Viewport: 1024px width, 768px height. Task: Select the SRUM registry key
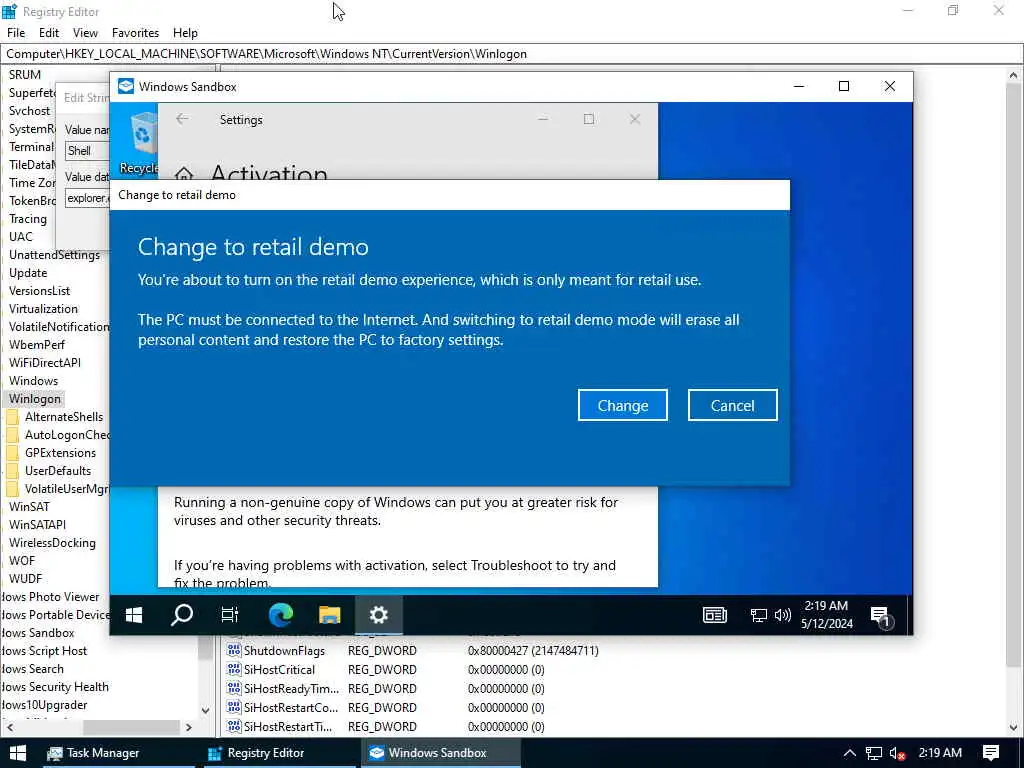[25, 74]
